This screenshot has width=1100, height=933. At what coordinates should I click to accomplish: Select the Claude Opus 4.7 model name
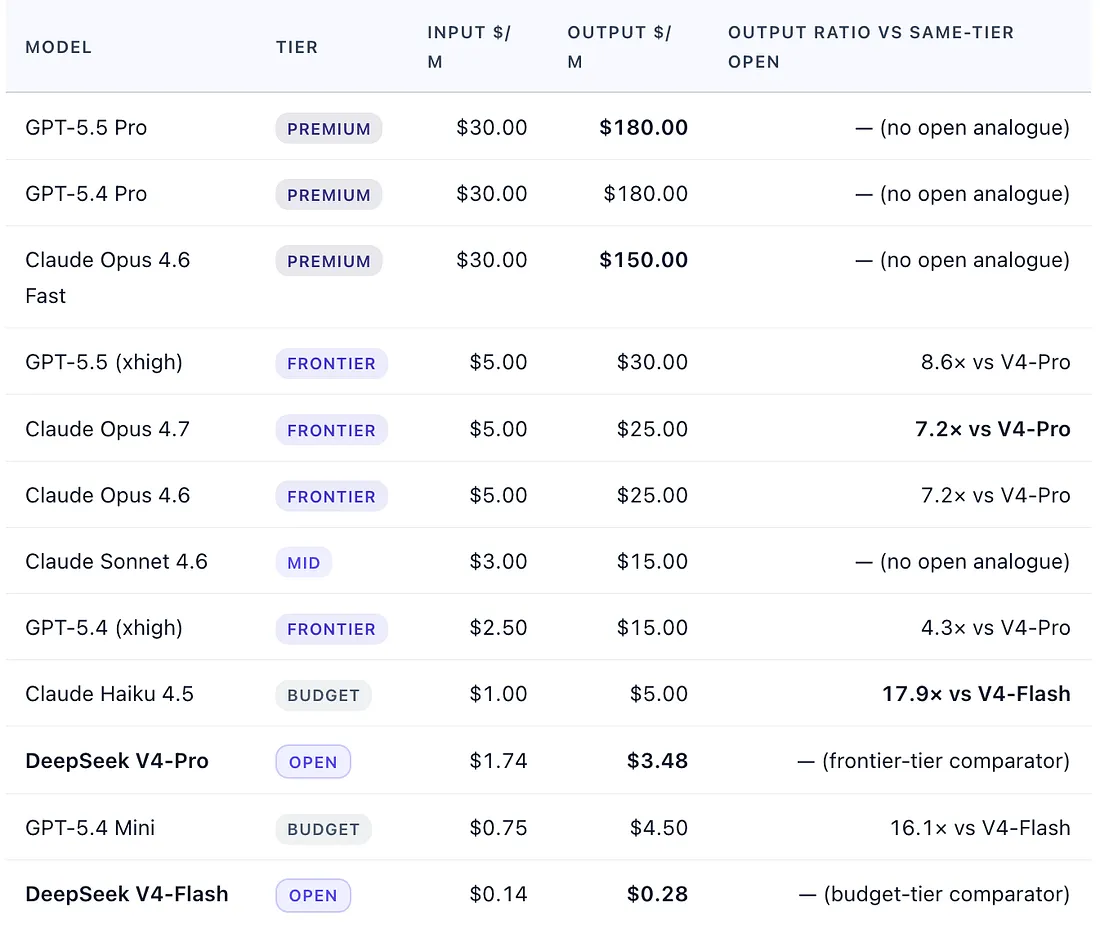(107, 429)
